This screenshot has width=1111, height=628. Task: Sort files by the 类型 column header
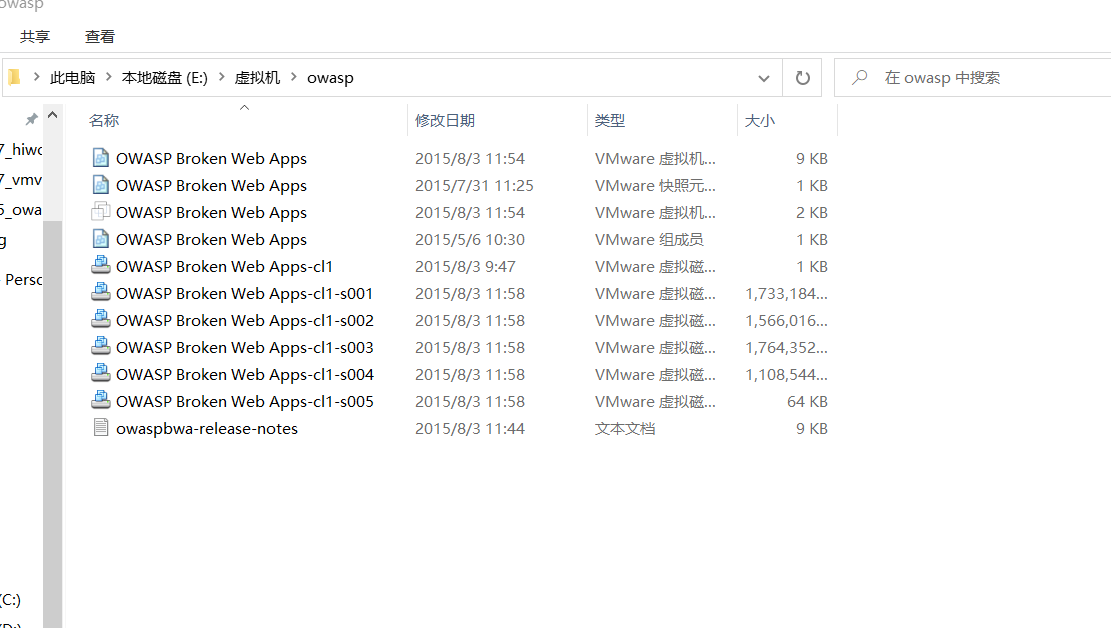pos(609,120)
